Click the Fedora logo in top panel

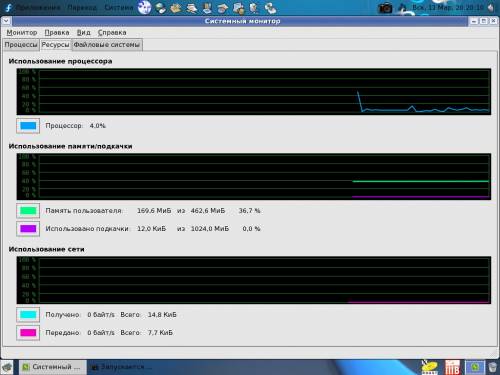(x=8, y=7)
